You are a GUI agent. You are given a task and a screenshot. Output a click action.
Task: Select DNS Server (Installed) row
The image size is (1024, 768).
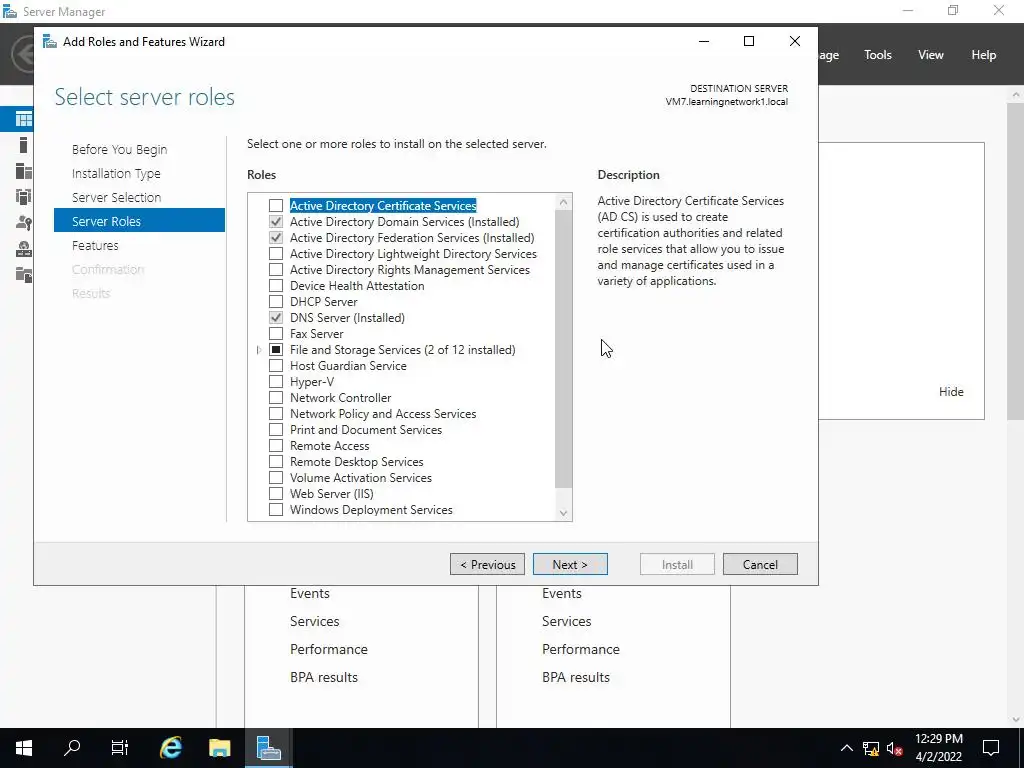tap(347, 318)
